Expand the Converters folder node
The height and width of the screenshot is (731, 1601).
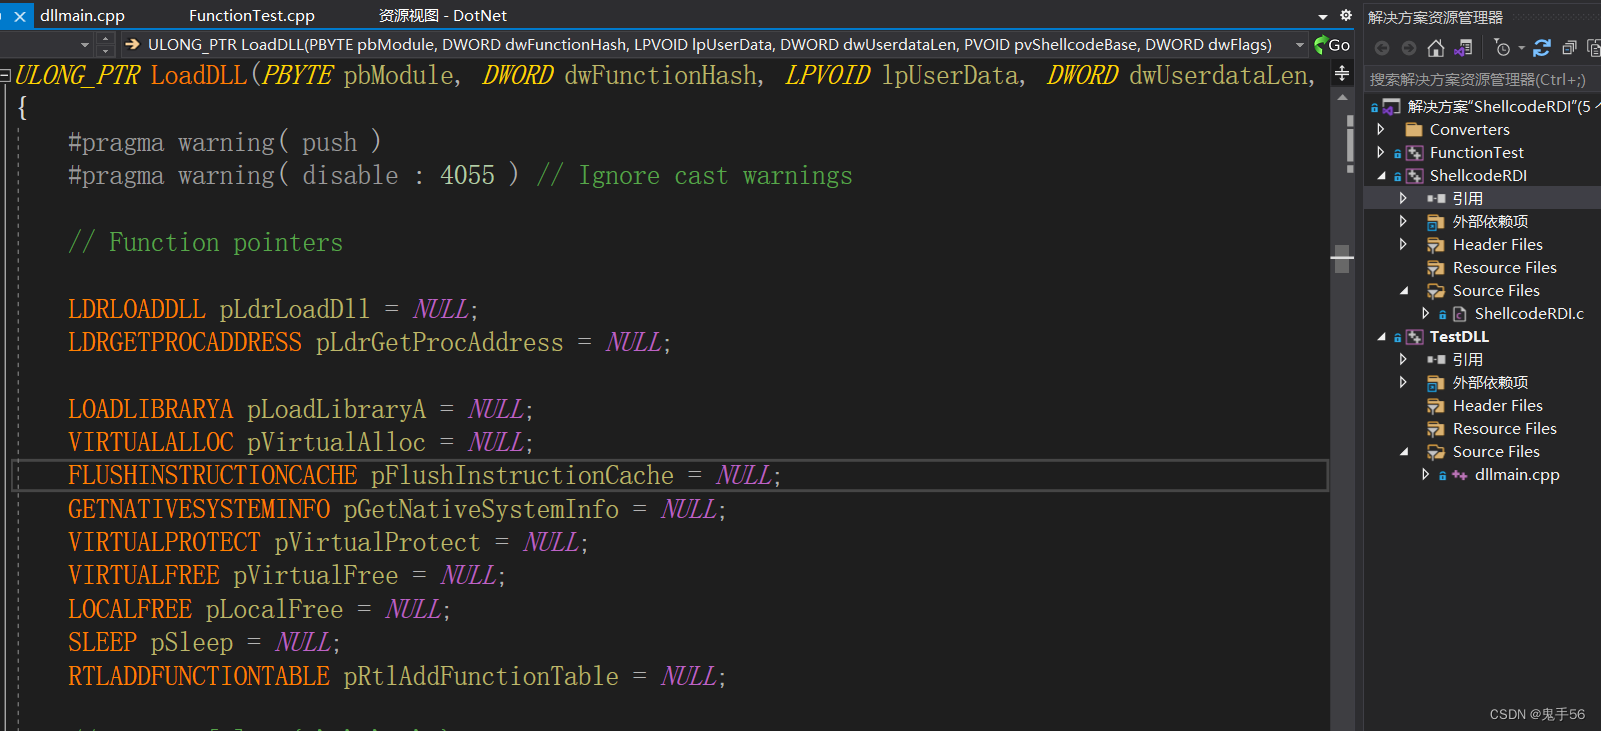(x=1381, y=130)
